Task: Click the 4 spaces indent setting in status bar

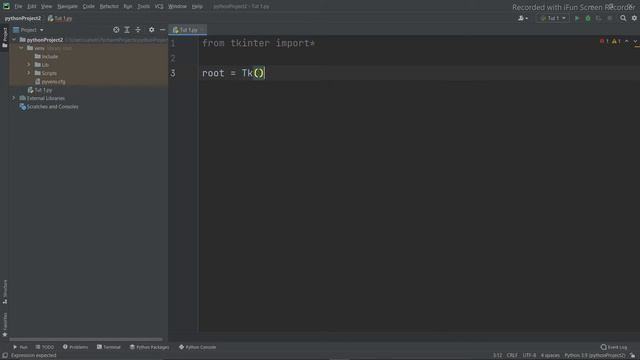Action: click(550, 356)
